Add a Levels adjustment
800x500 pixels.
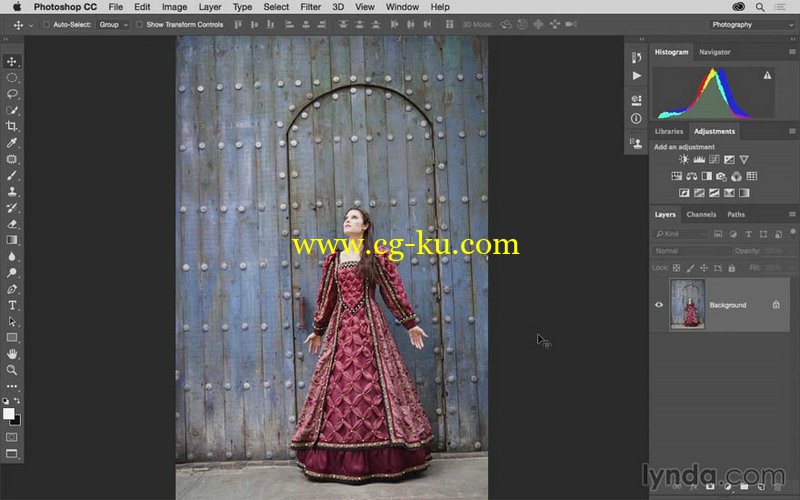pos(698,160)
